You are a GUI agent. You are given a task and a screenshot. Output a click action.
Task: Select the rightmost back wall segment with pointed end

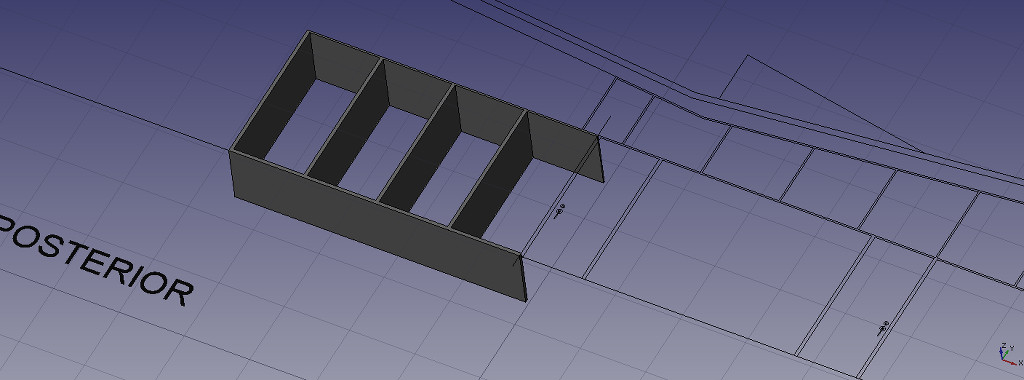[565, 147]
